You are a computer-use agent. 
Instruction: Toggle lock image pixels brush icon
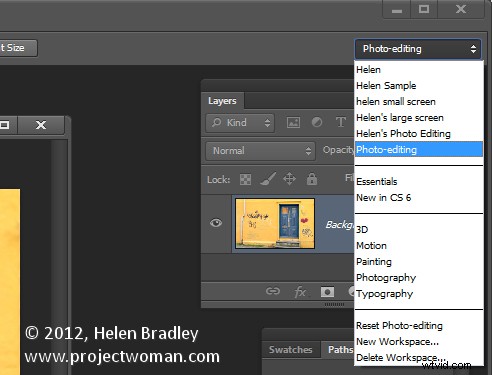268,179
